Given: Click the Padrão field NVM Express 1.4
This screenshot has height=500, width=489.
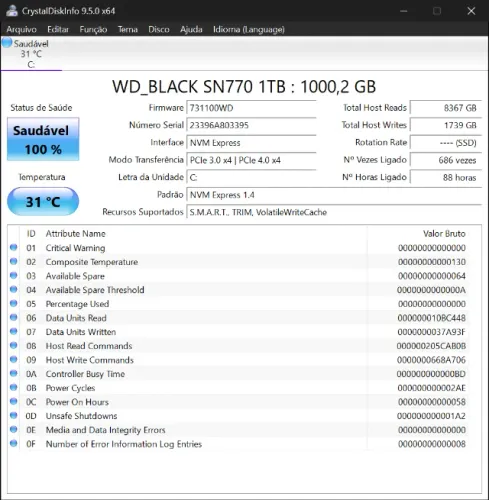Looking at the screenshot, I should (334, 195).
